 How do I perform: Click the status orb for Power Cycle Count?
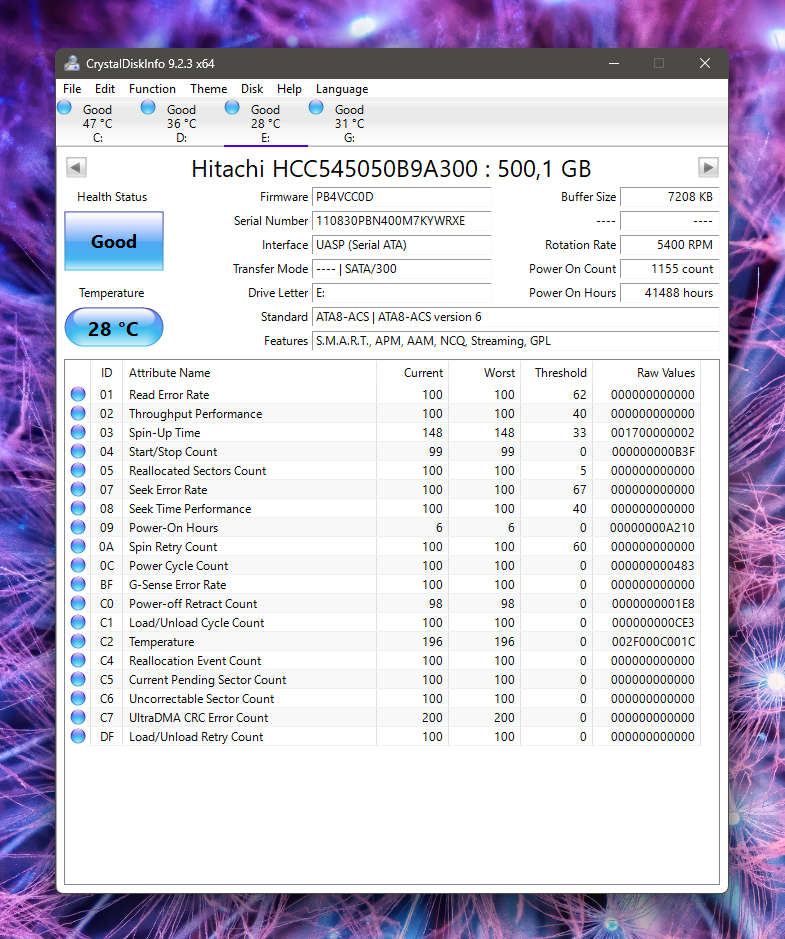point(78,565)
